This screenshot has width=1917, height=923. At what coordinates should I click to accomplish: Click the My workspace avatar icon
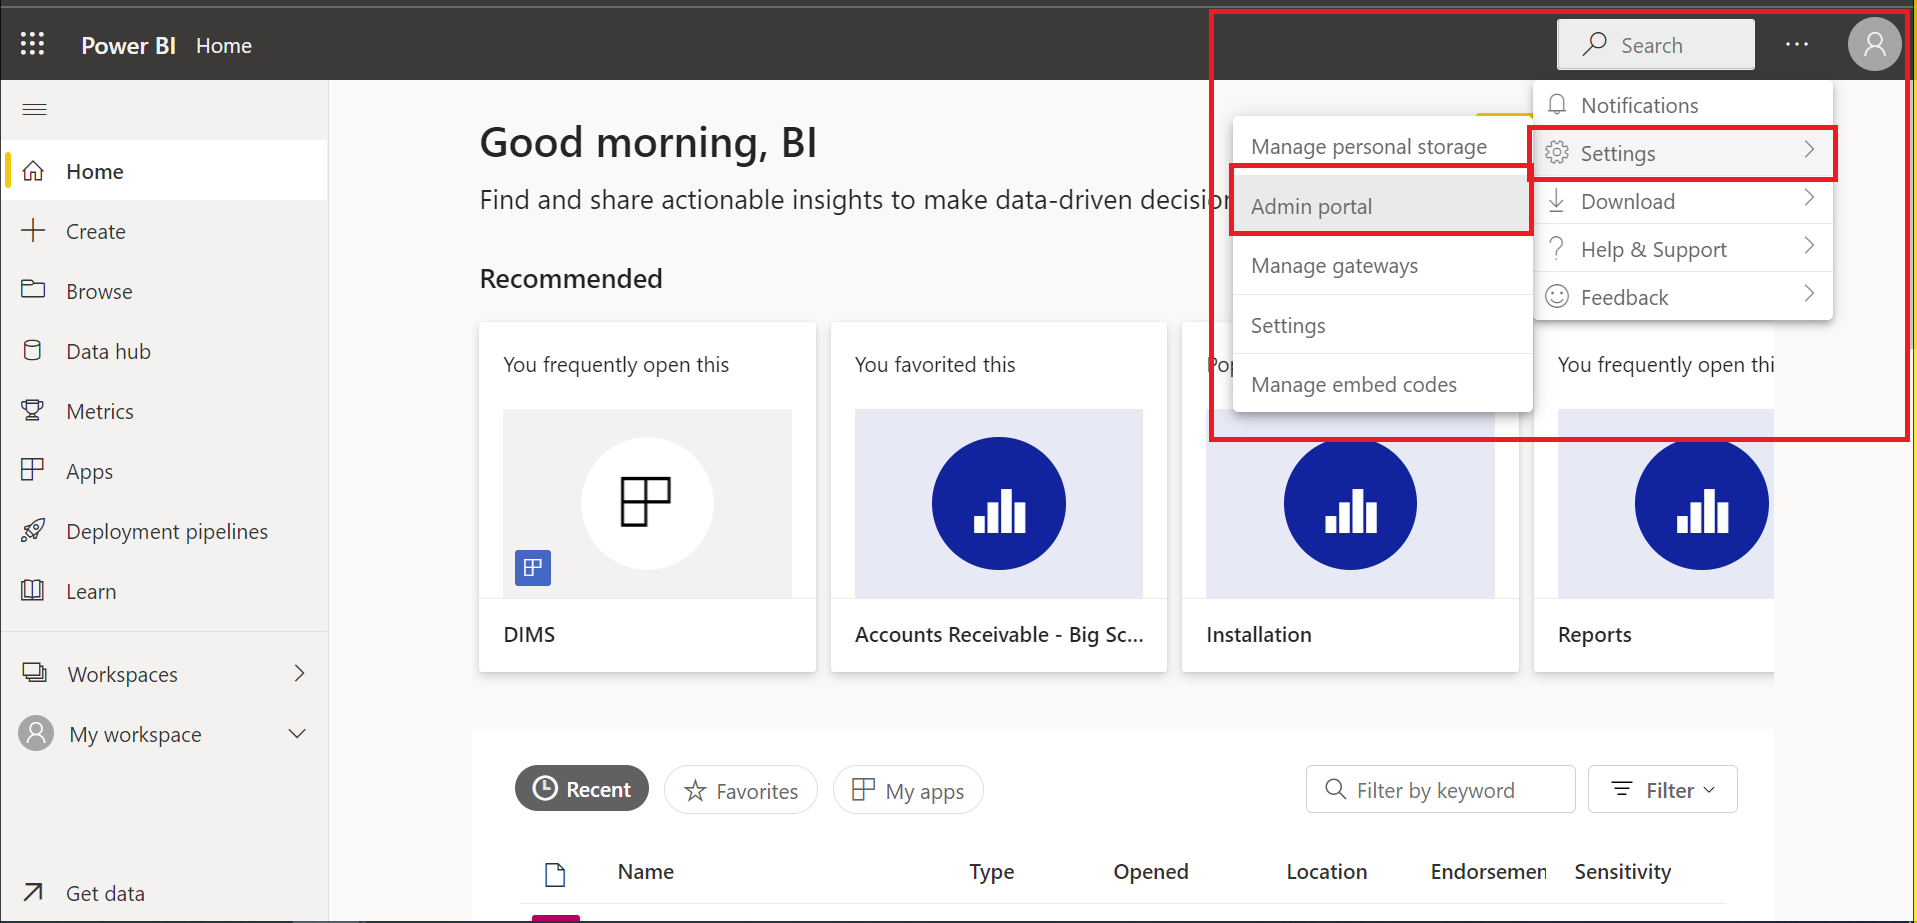pyautogui.click(x=36, y=733)
